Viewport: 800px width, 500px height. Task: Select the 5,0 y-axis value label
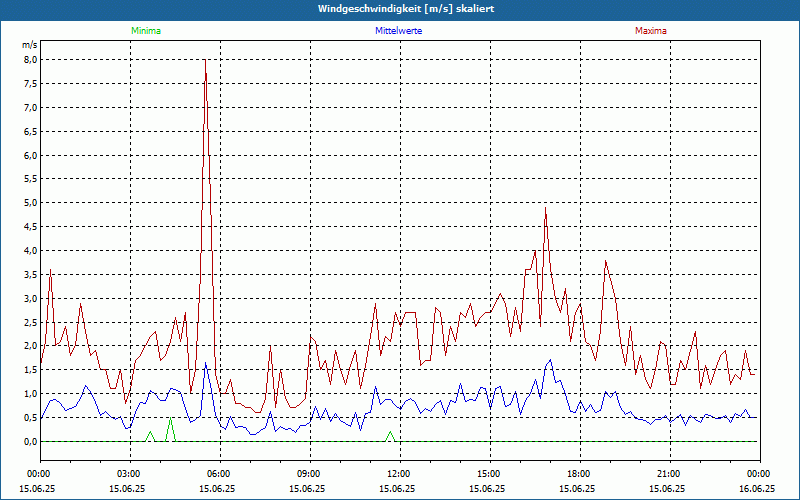[x=30, y=203]
